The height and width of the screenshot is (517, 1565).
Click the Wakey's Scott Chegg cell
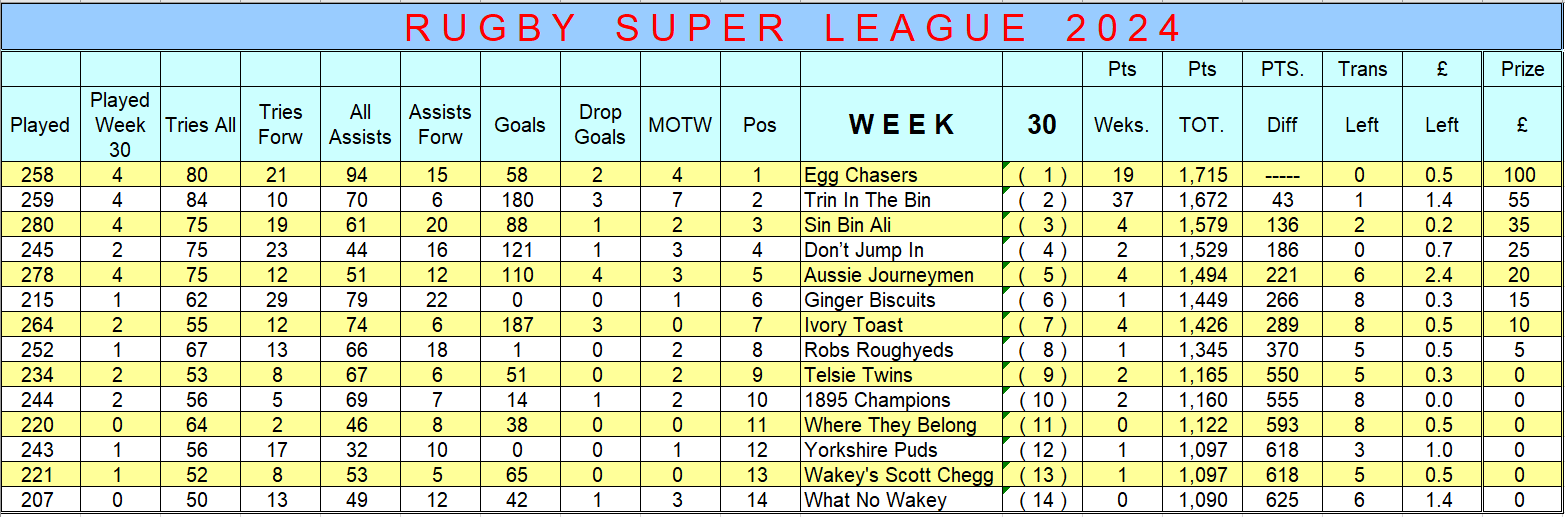(899, 475)
